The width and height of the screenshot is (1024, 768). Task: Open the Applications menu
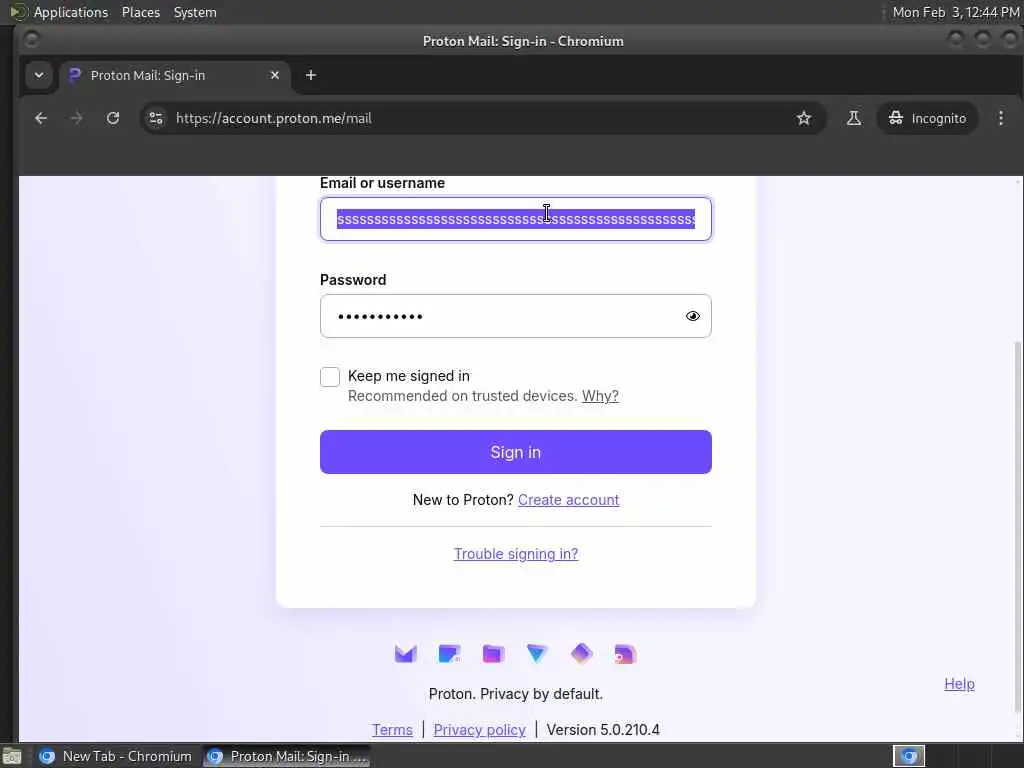point(71,12)
